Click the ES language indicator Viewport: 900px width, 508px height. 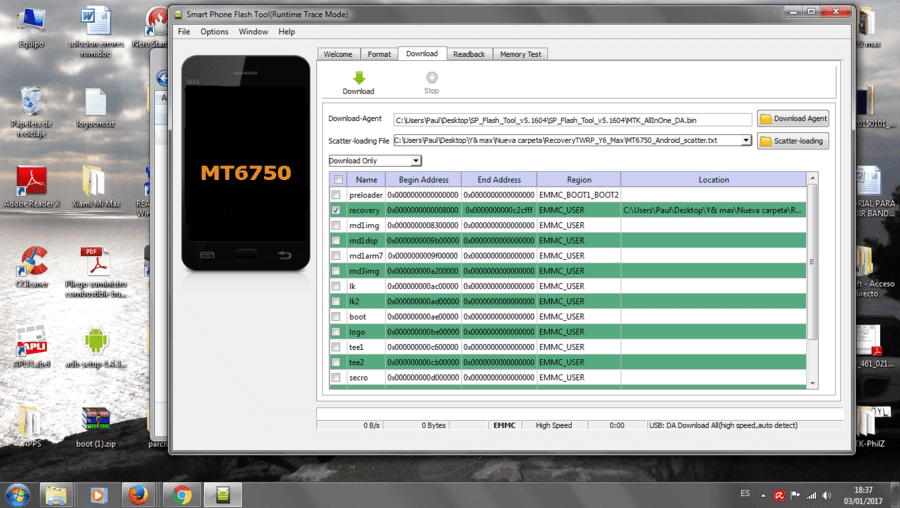coord(745,493)
